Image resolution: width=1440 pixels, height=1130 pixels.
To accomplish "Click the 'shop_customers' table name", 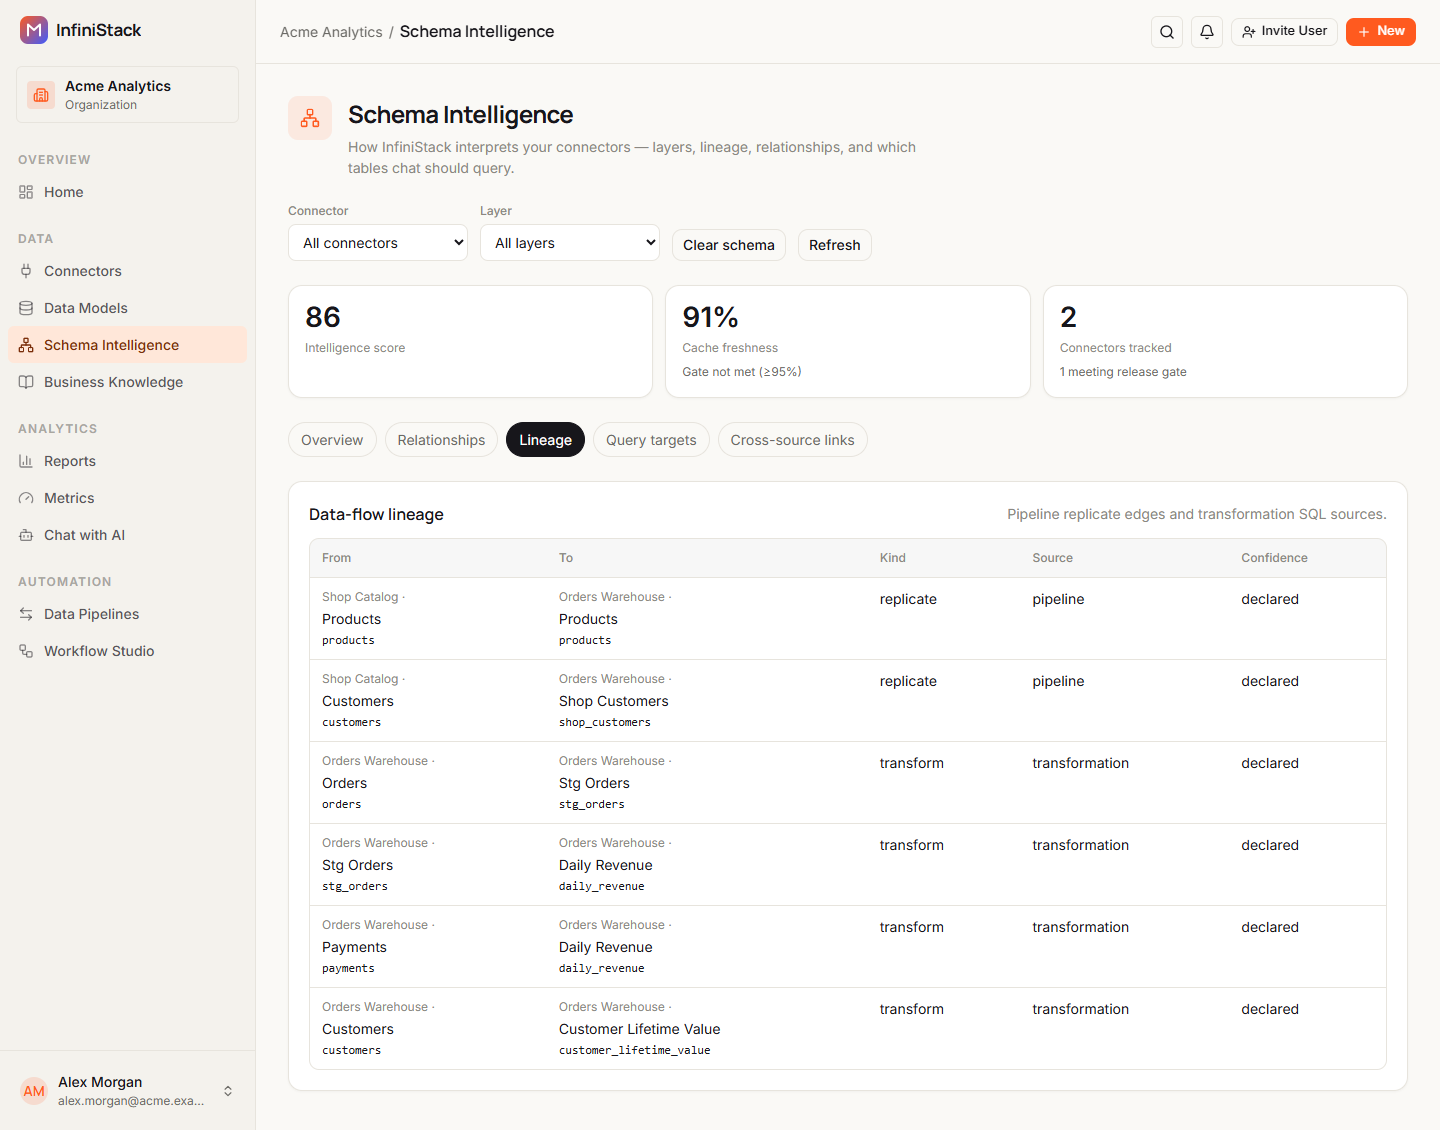I will 605,722.
